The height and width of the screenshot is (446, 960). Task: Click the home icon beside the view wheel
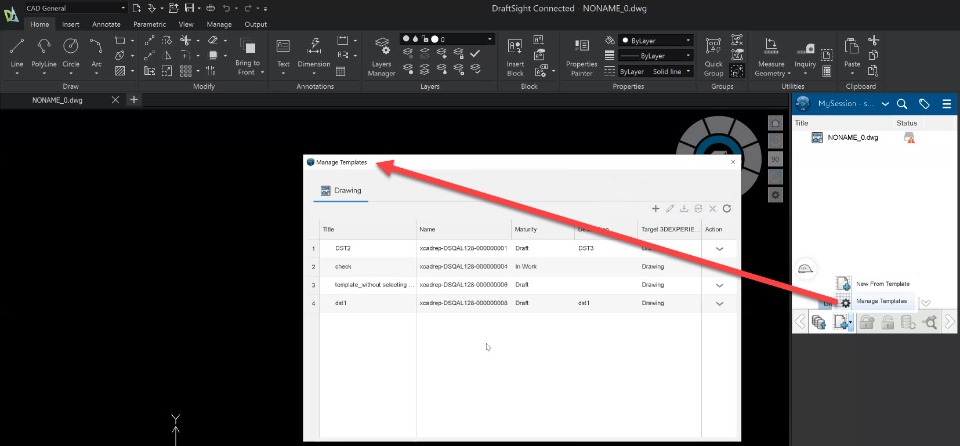pyautogui.click(x=775, y=124)
